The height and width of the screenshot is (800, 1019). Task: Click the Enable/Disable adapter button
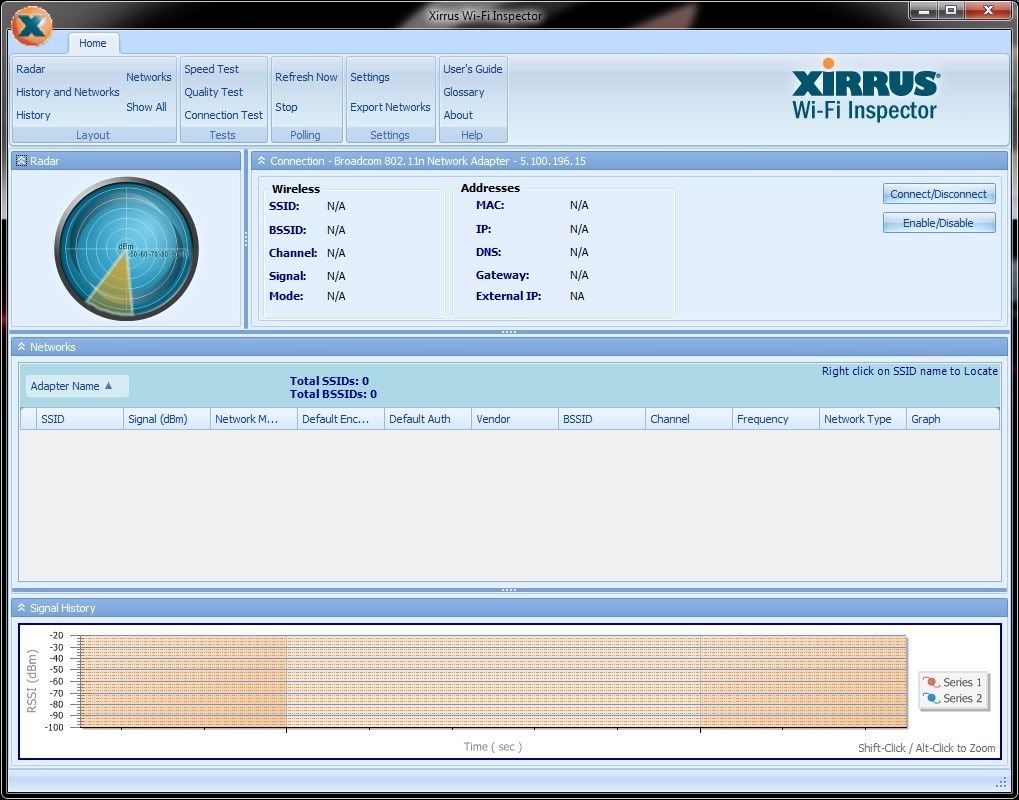point(938,223)
